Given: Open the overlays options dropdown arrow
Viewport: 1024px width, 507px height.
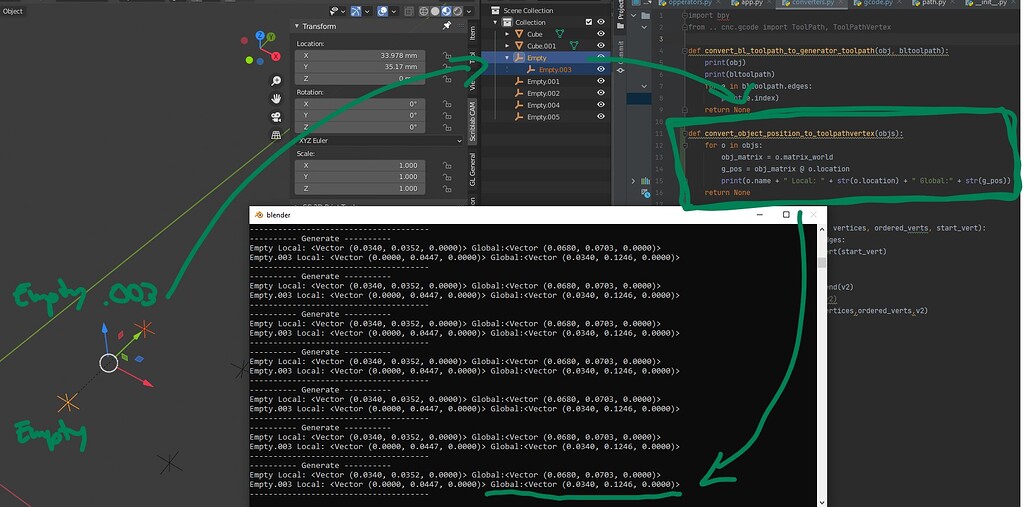Looking at the screenshot, I should [x=394, y=11].
